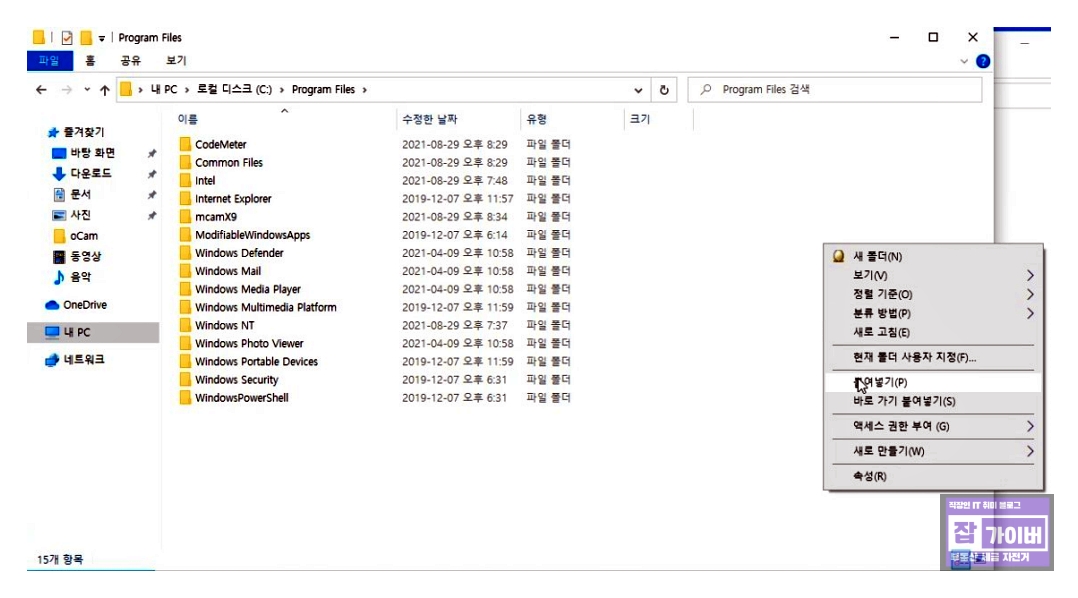Click the Back navigation arrow
1078x598 pixels.
click(x=41, y=89)
